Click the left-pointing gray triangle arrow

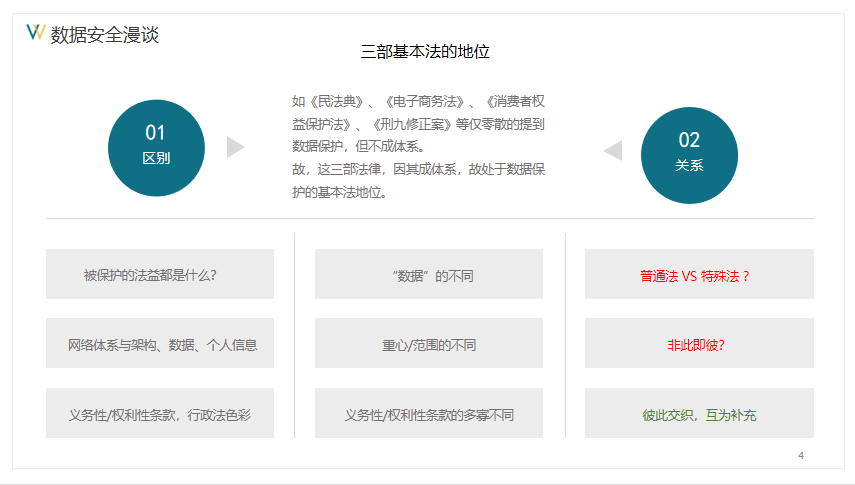click(612, 150)
